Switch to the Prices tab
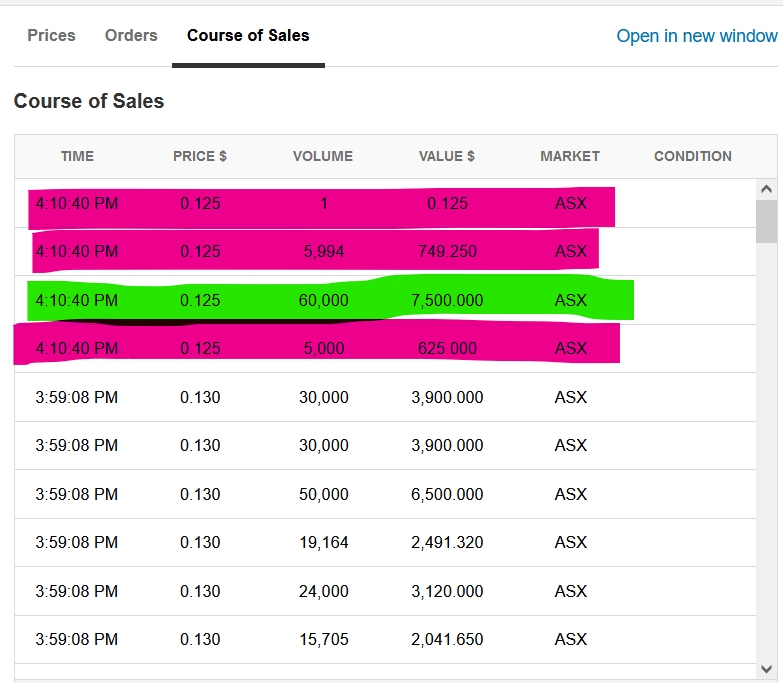Screen dimensions: 783x683 click(x=51, y=35)
